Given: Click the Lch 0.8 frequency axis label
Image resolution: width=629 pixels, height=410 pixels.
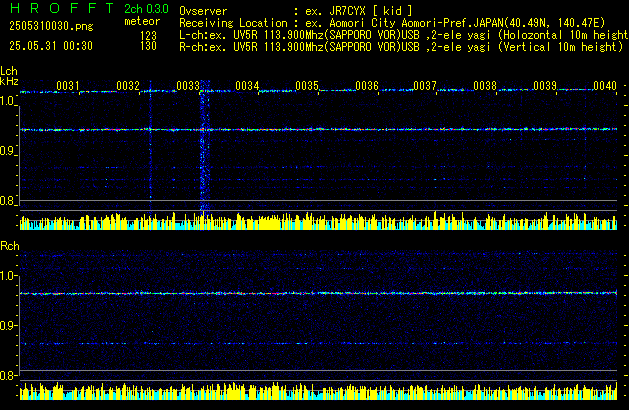Looking at the screenshot, I should pyautogui.click(x=7, y=201).
